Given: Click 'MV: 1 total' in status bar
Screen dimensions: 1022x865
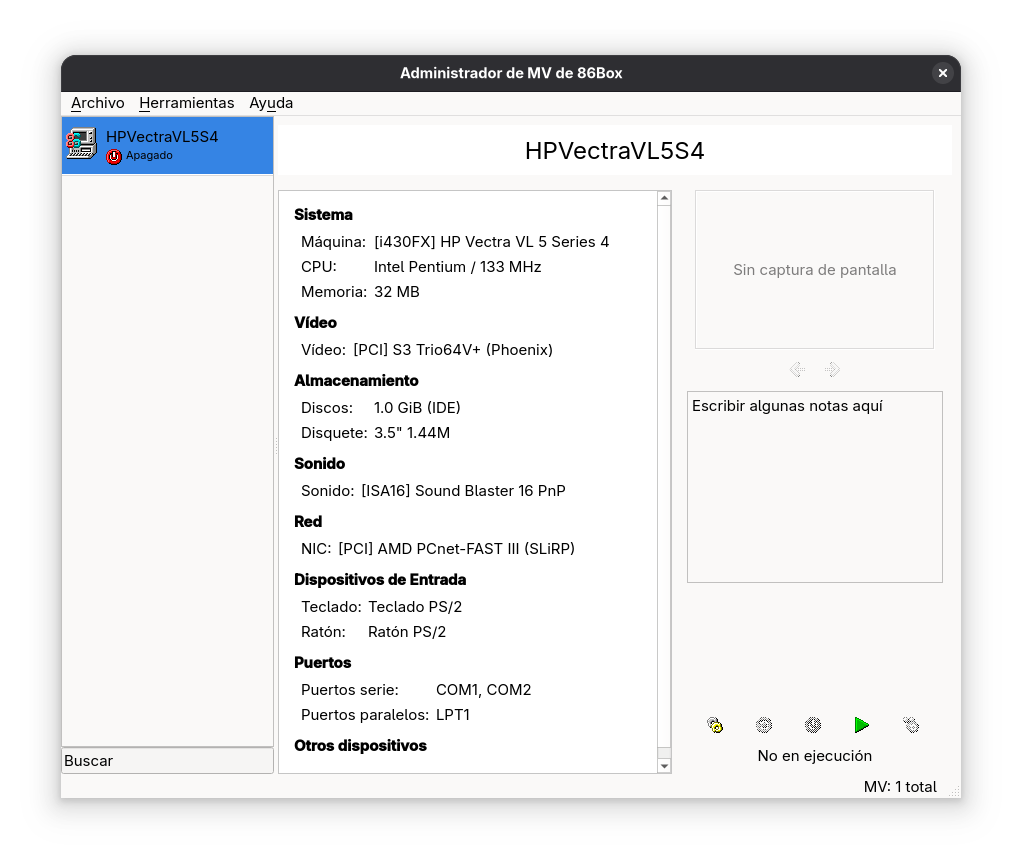Looking at the screenshot, I should pyautogui.click(x=900, y=787).
